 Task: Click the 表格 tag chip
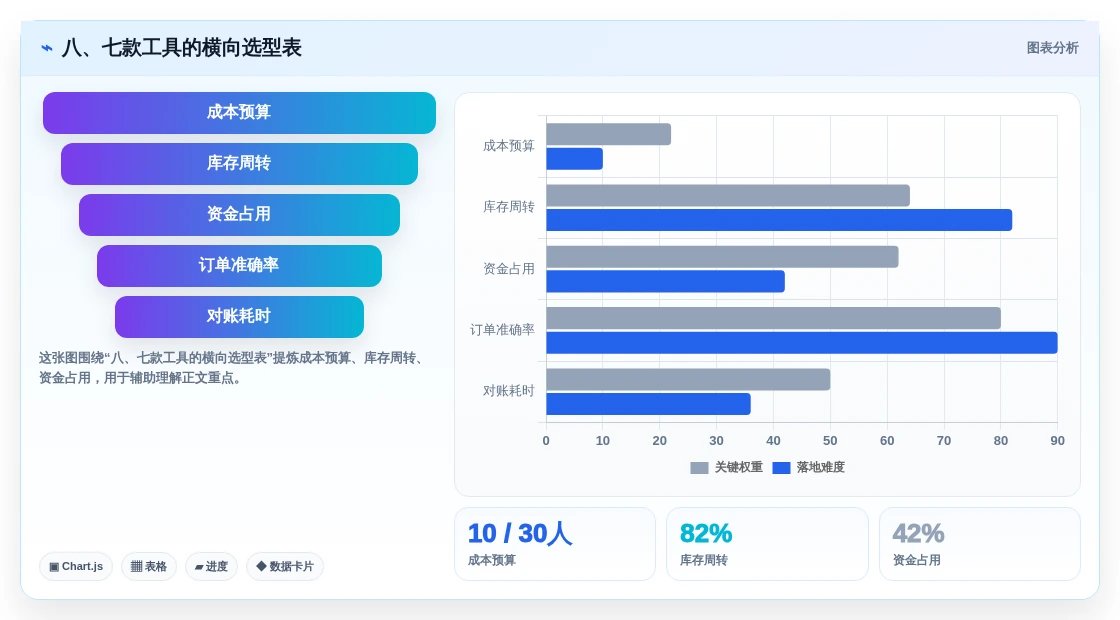pos(149,566)
